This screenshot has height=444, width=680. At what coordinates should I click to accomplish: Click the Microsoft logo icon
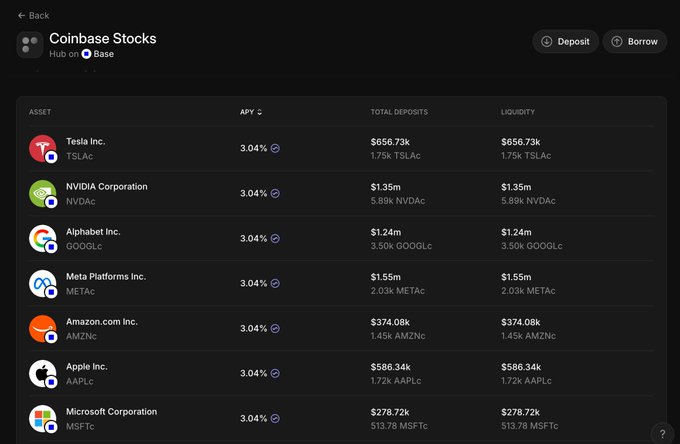coord(42,419)
